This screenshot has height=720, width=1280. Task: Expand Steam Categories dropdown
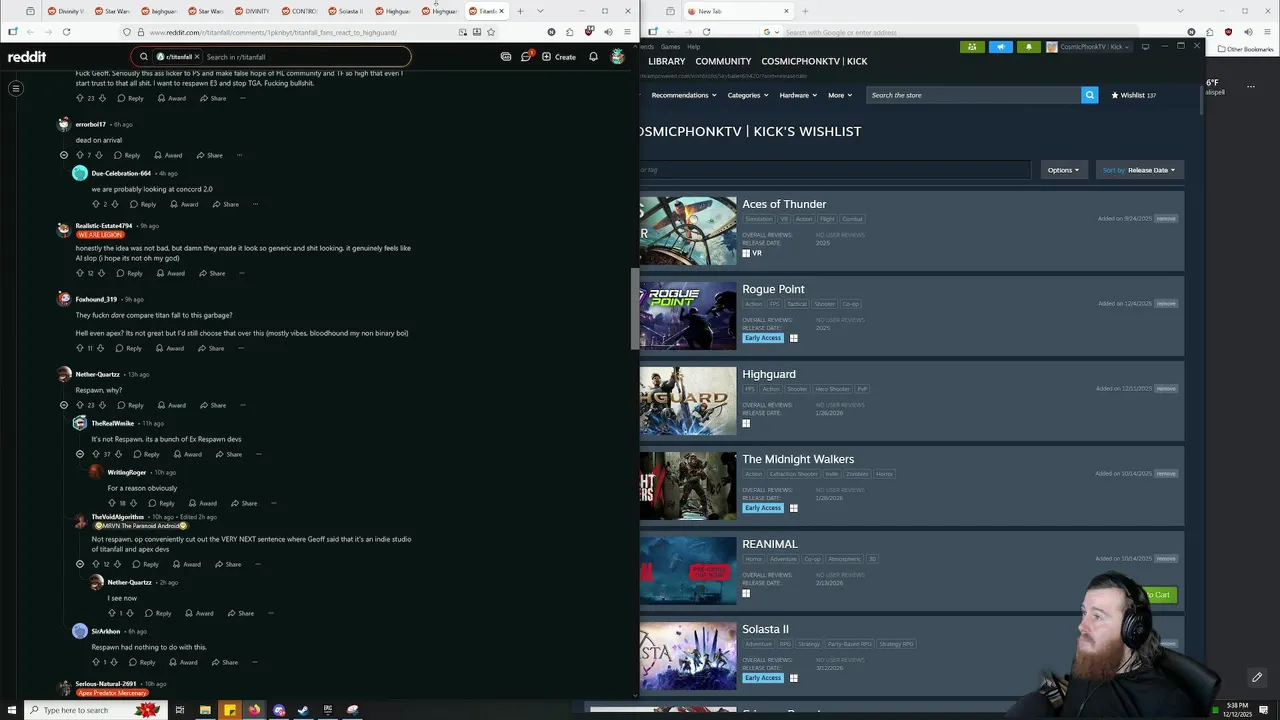748,95
